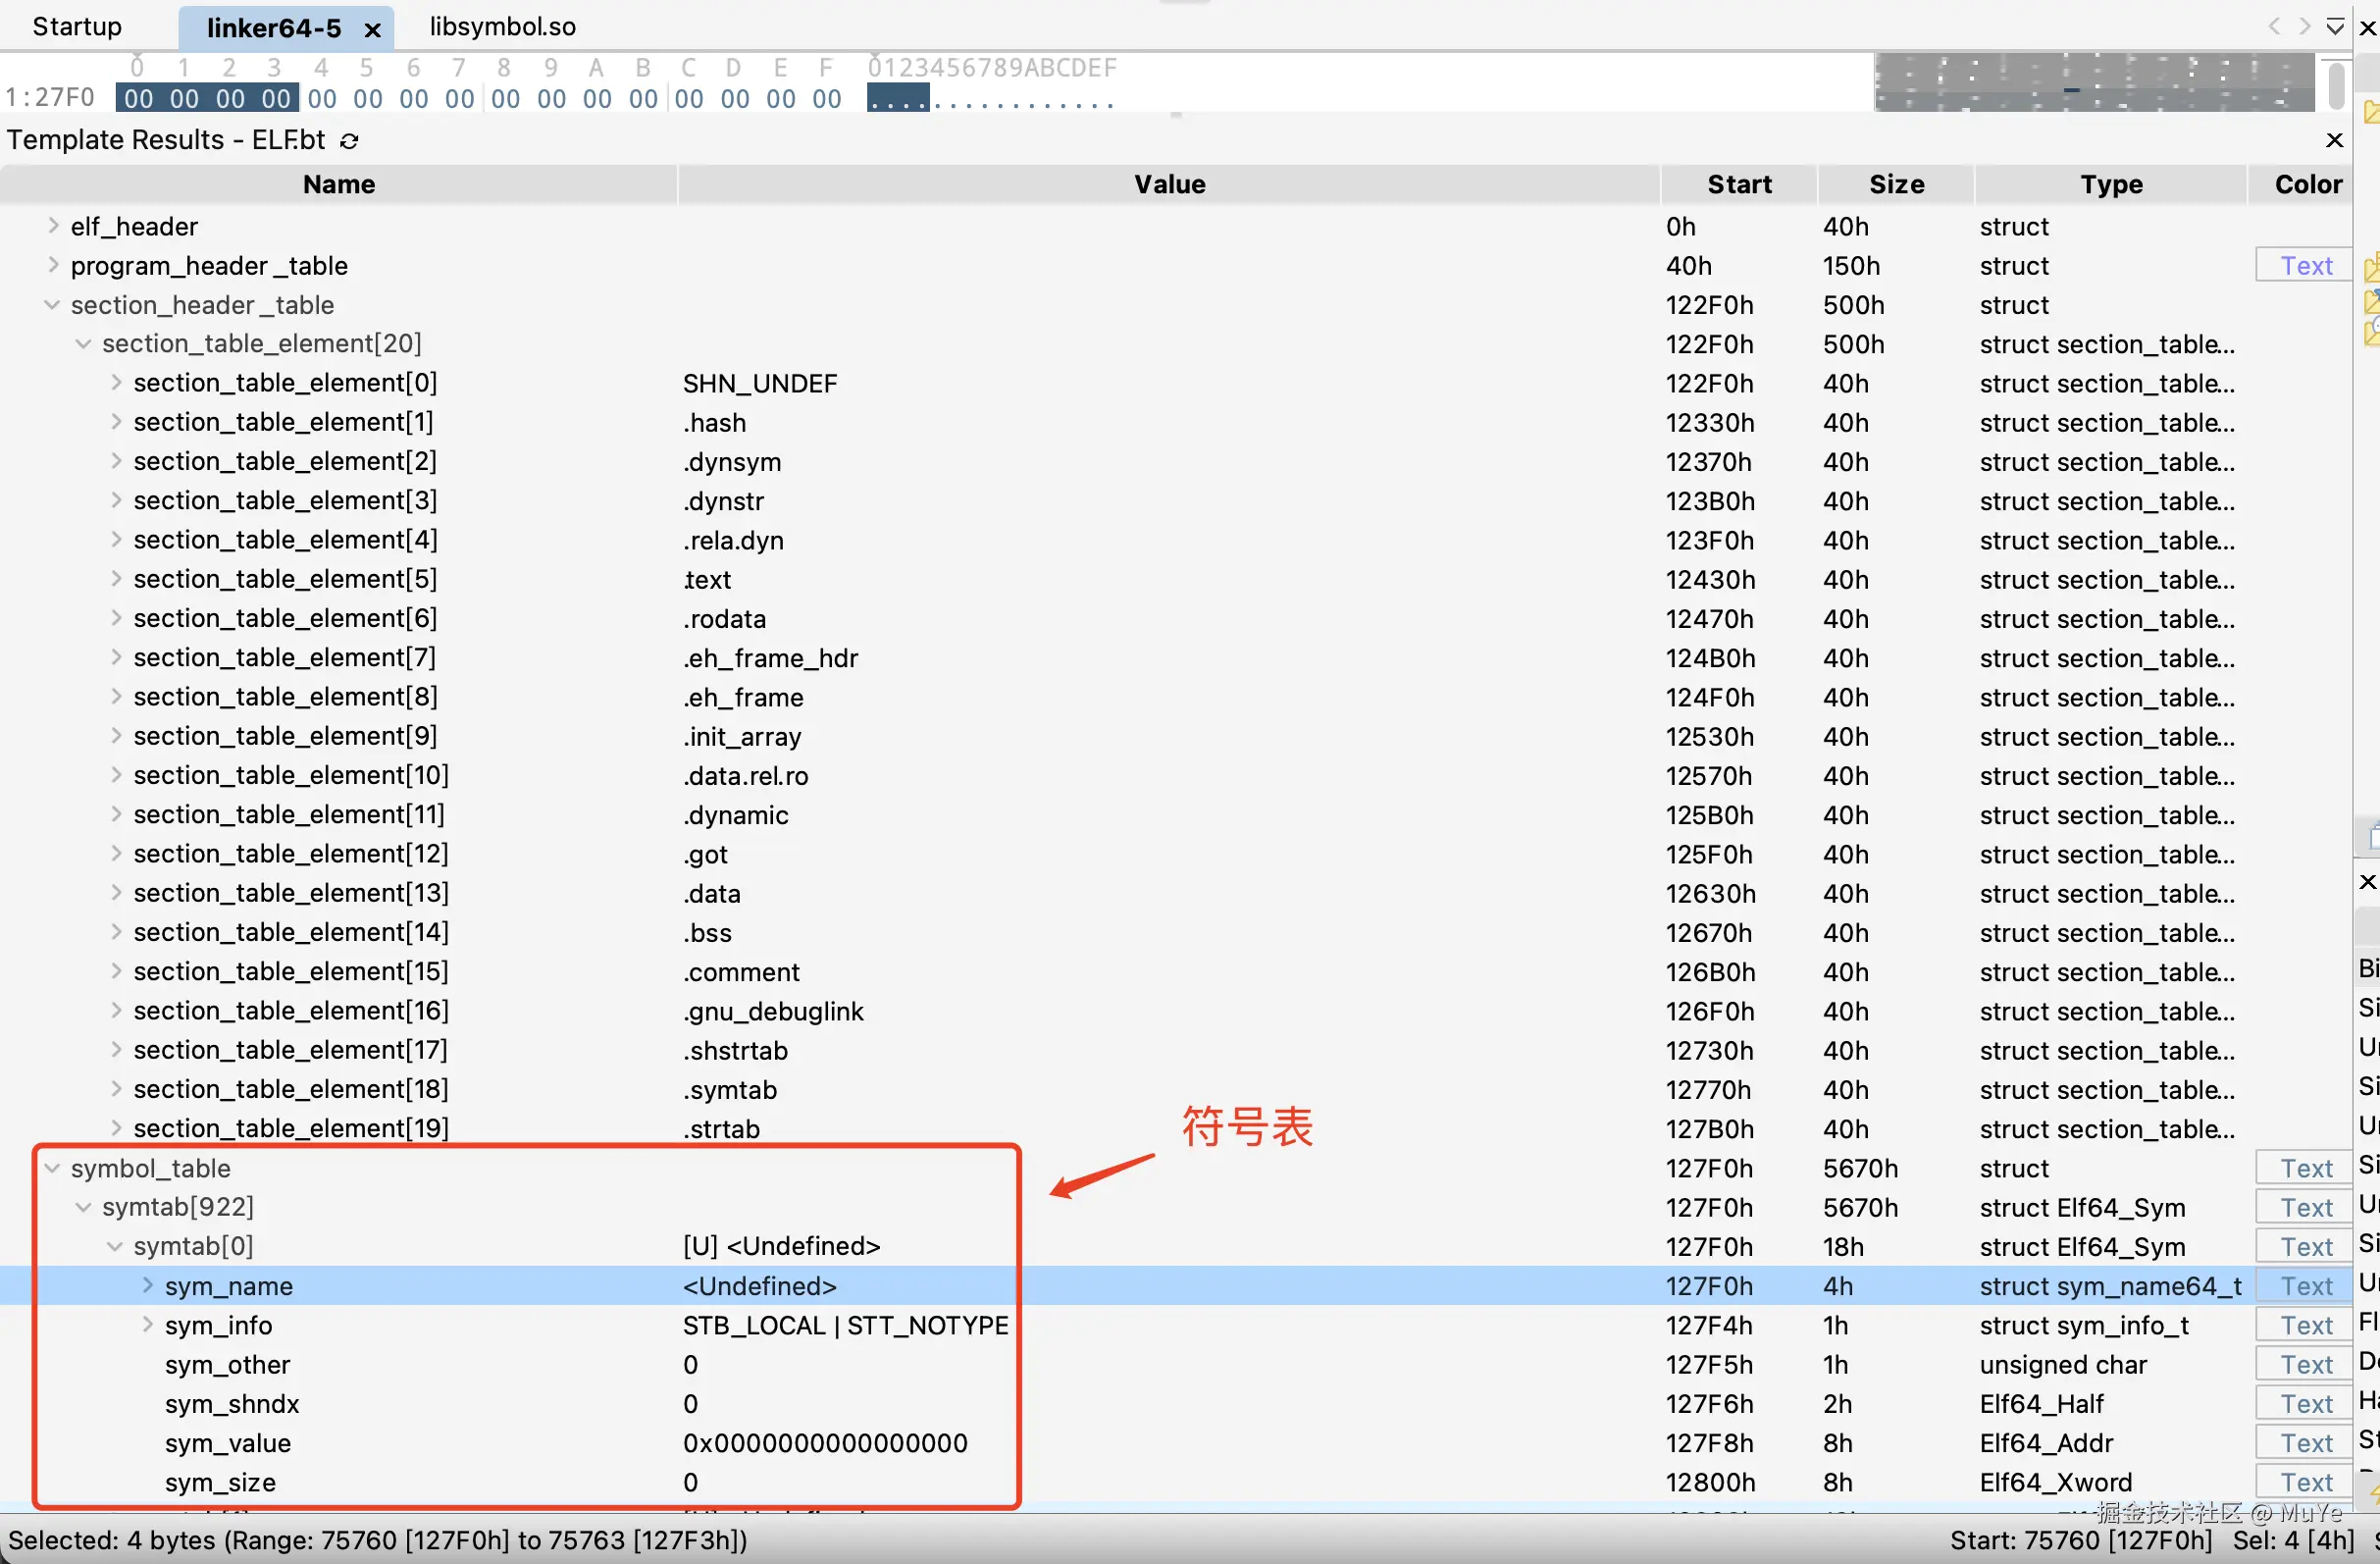Close the linker64-5 tab
The height and width of the screenshot is (1564, 2380).
click(372, 29)
